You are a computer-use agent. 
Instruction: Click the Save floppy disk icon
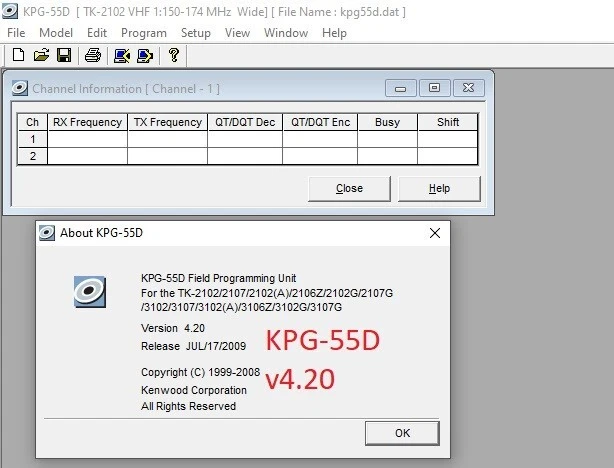tap(64, 55)
